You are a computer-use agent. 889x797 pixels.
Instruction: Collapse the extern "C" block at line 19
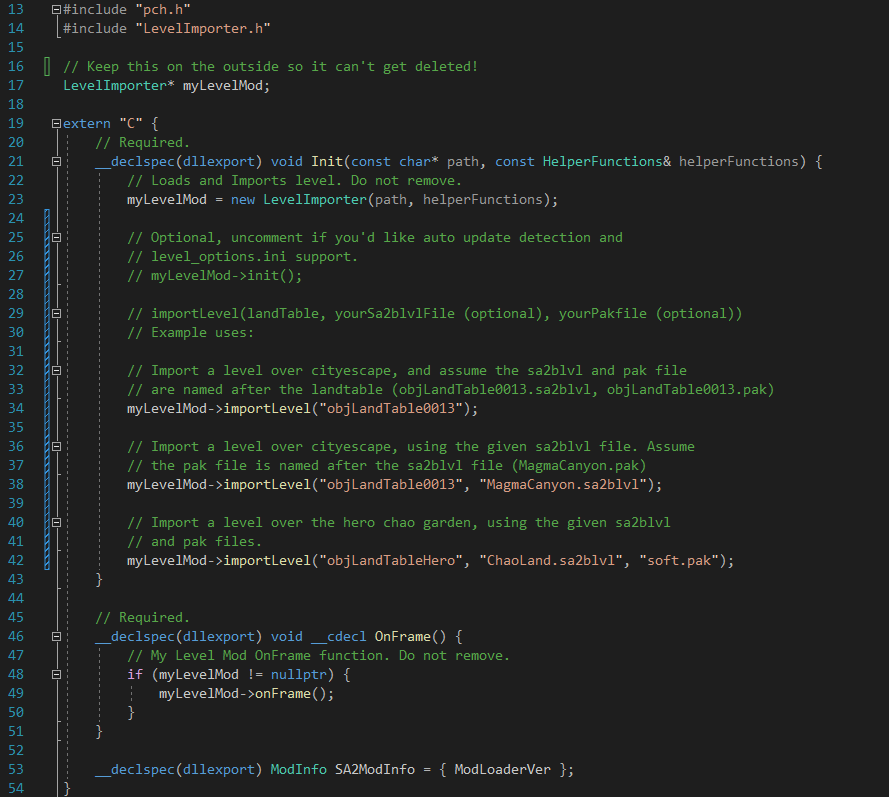(x=56, y=124)
